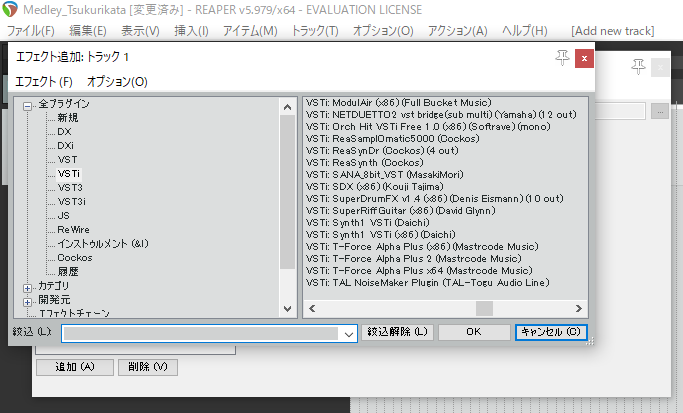The width and height of the screenshot is (683, 413).
Task: Select VST in plugin tree
Action: pos(67,159)
